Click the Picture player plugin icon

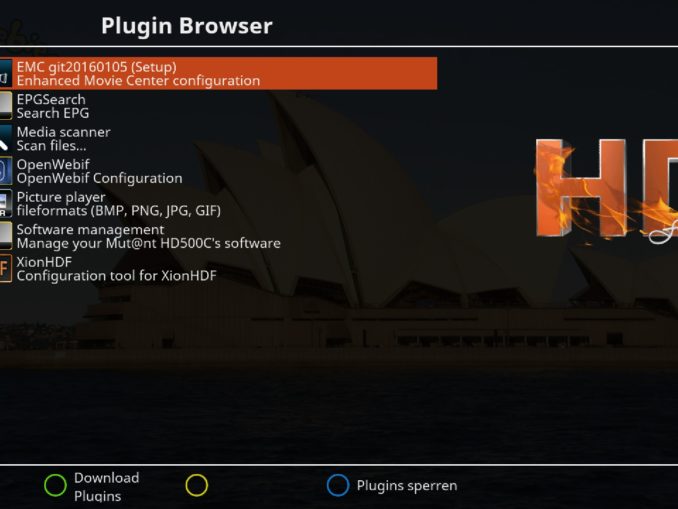coord(6,204)
